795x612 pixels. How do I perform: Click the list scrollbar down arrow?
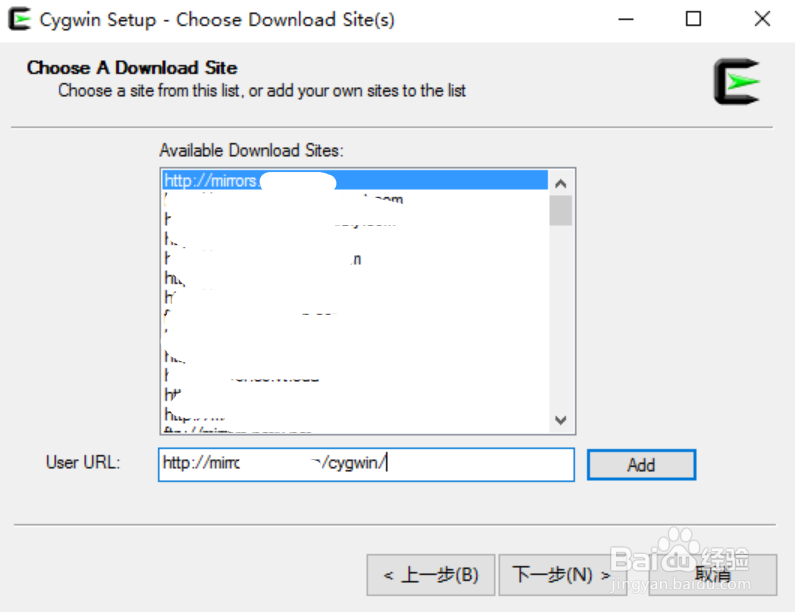tap(560, 420)
